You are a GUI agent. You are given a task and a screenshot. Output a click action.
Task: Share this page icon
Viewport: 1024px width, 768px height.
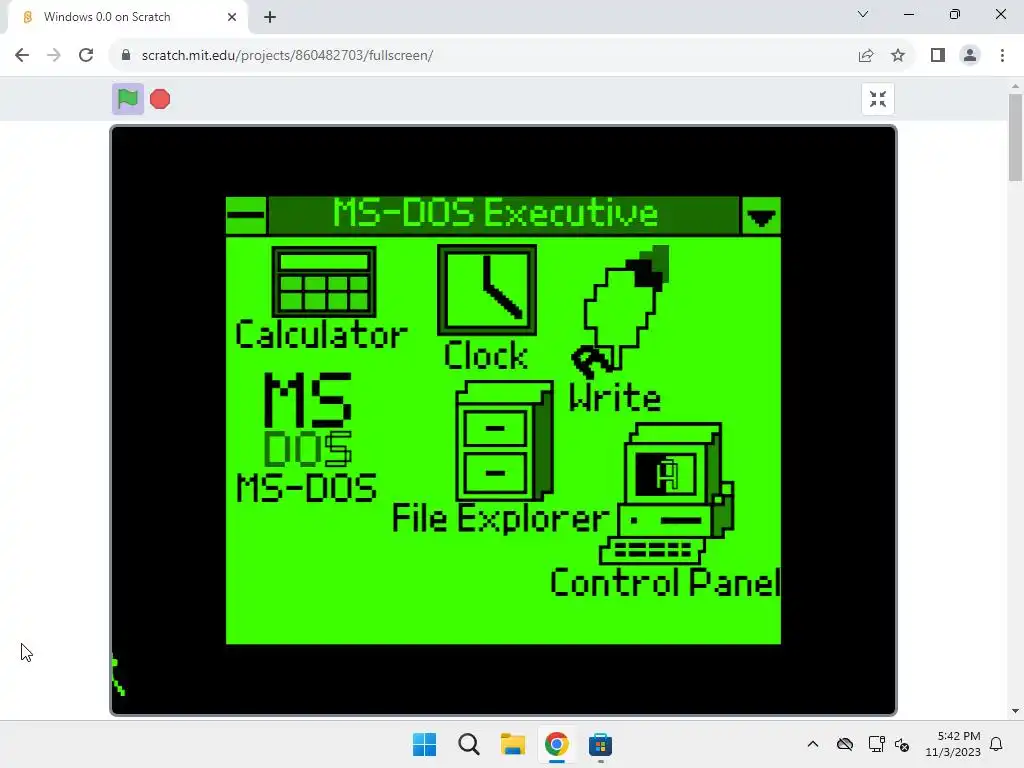(866, 56)
